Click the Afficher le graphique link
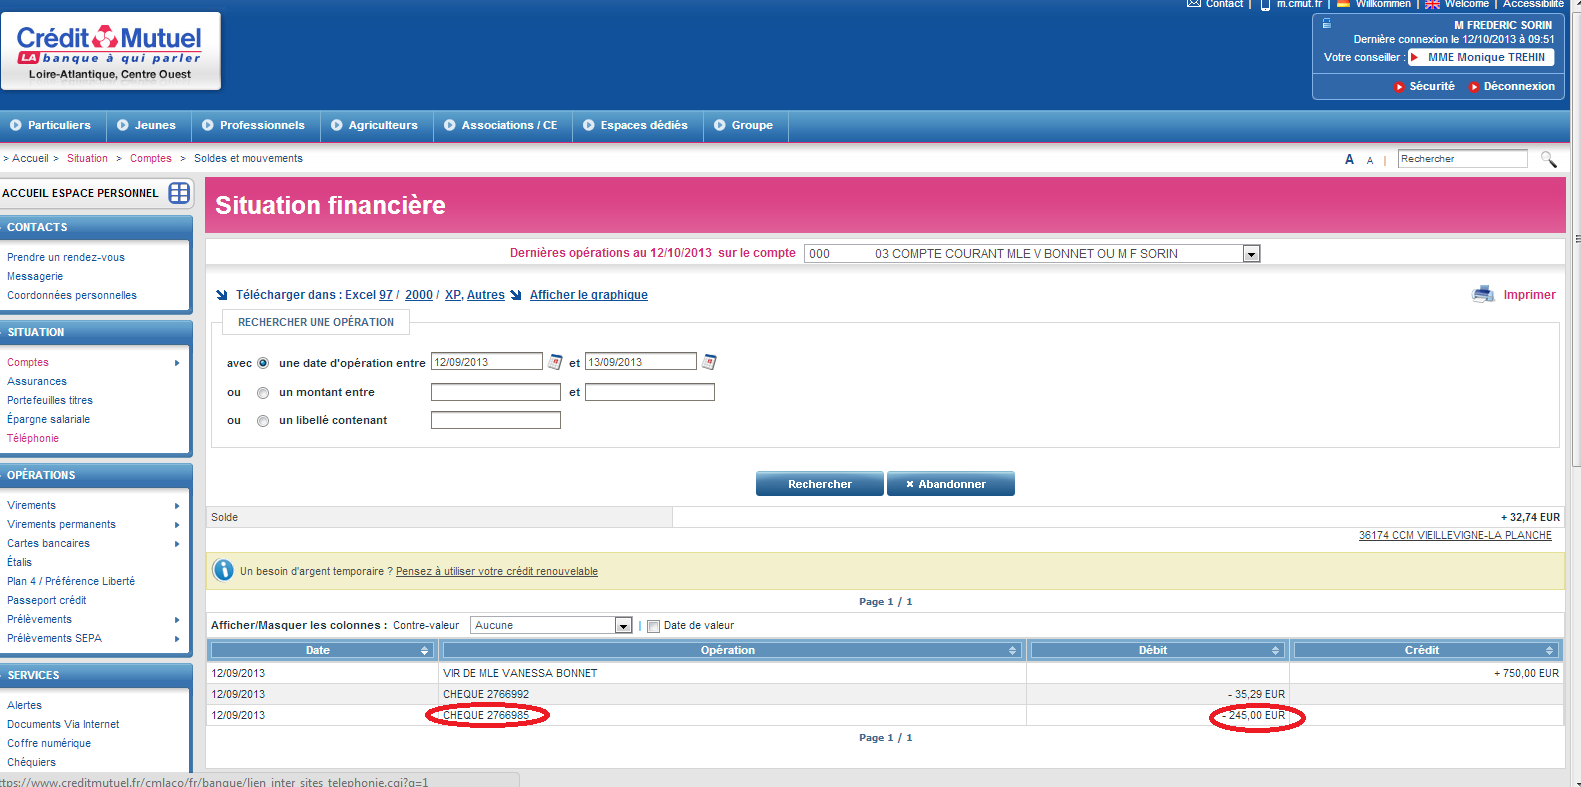Image resolution: width=1581 pixels, height=787 pixels. [588, 295]
